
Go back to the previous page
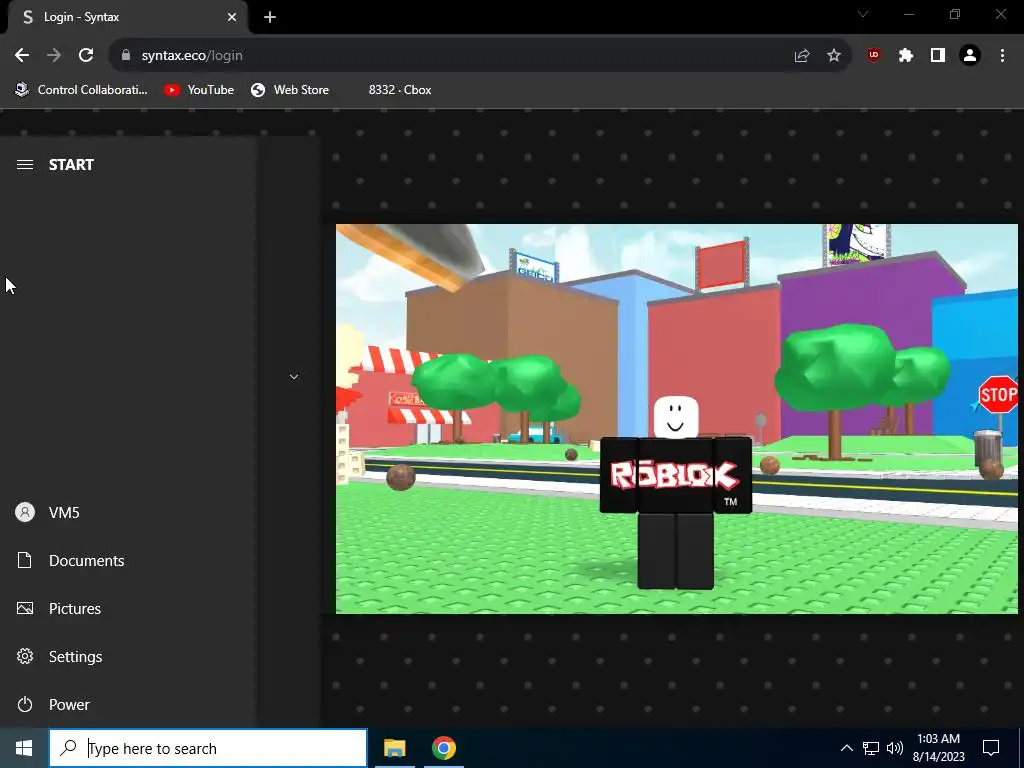click(x=22, y=56)
